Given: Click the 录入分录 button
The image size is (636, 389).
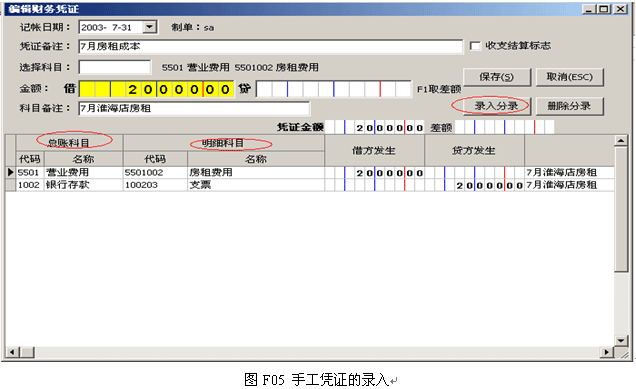Looking at the screenshot, I should point(497,106).
